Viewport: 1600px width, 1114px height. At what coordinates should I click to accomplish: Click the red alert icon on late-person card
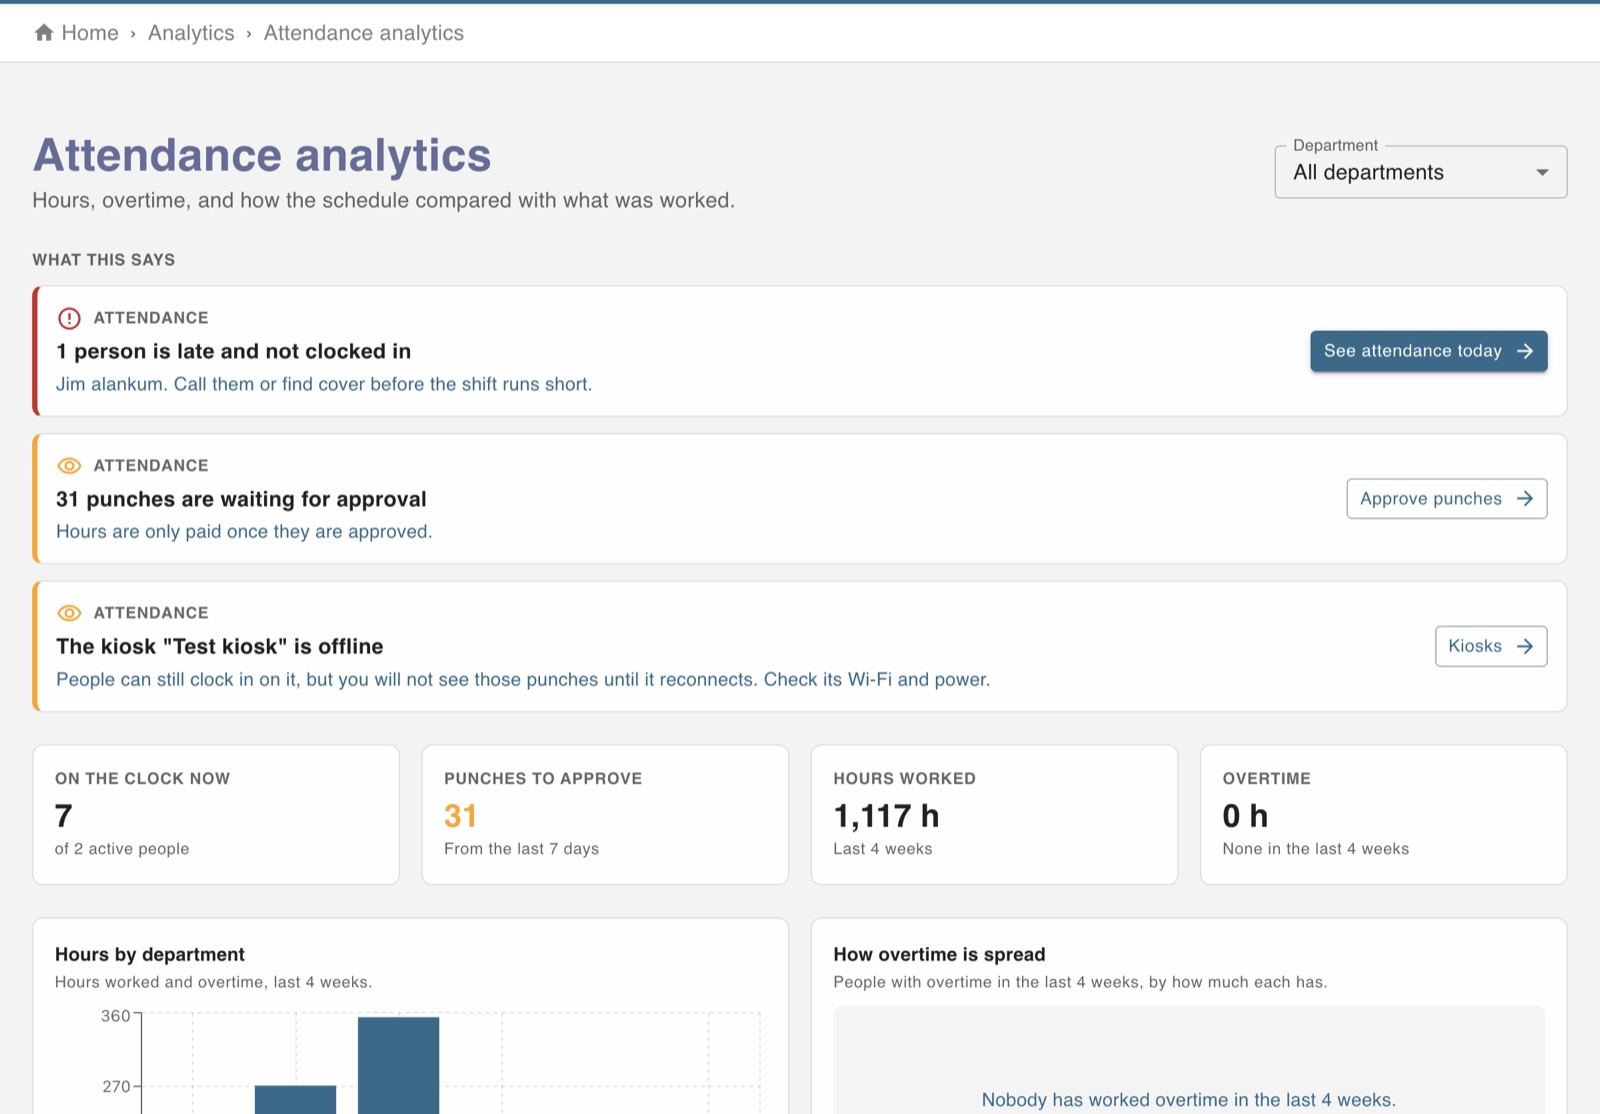point(69,318)
